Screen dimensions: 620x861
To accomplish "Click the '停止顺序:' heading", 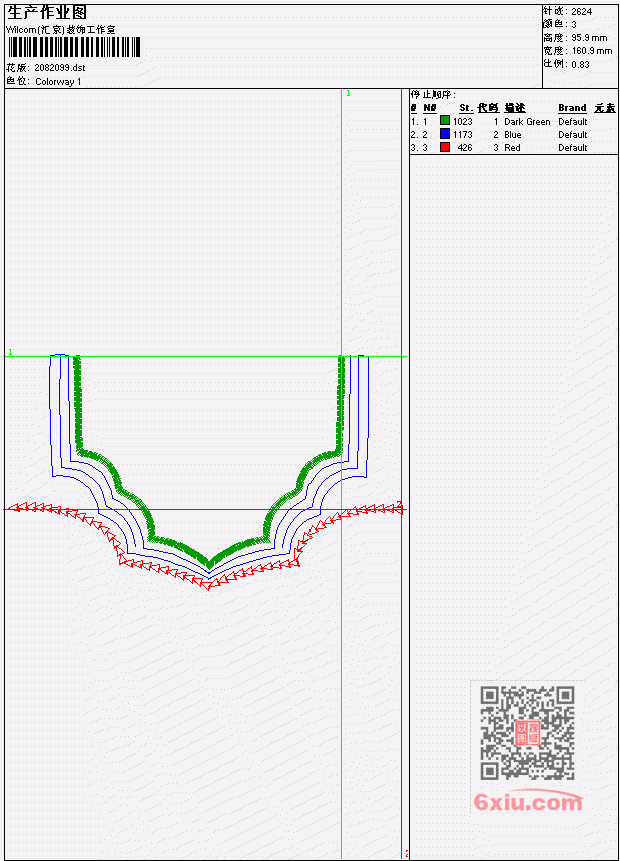I will pyautogui.click(x=433, y=94).
